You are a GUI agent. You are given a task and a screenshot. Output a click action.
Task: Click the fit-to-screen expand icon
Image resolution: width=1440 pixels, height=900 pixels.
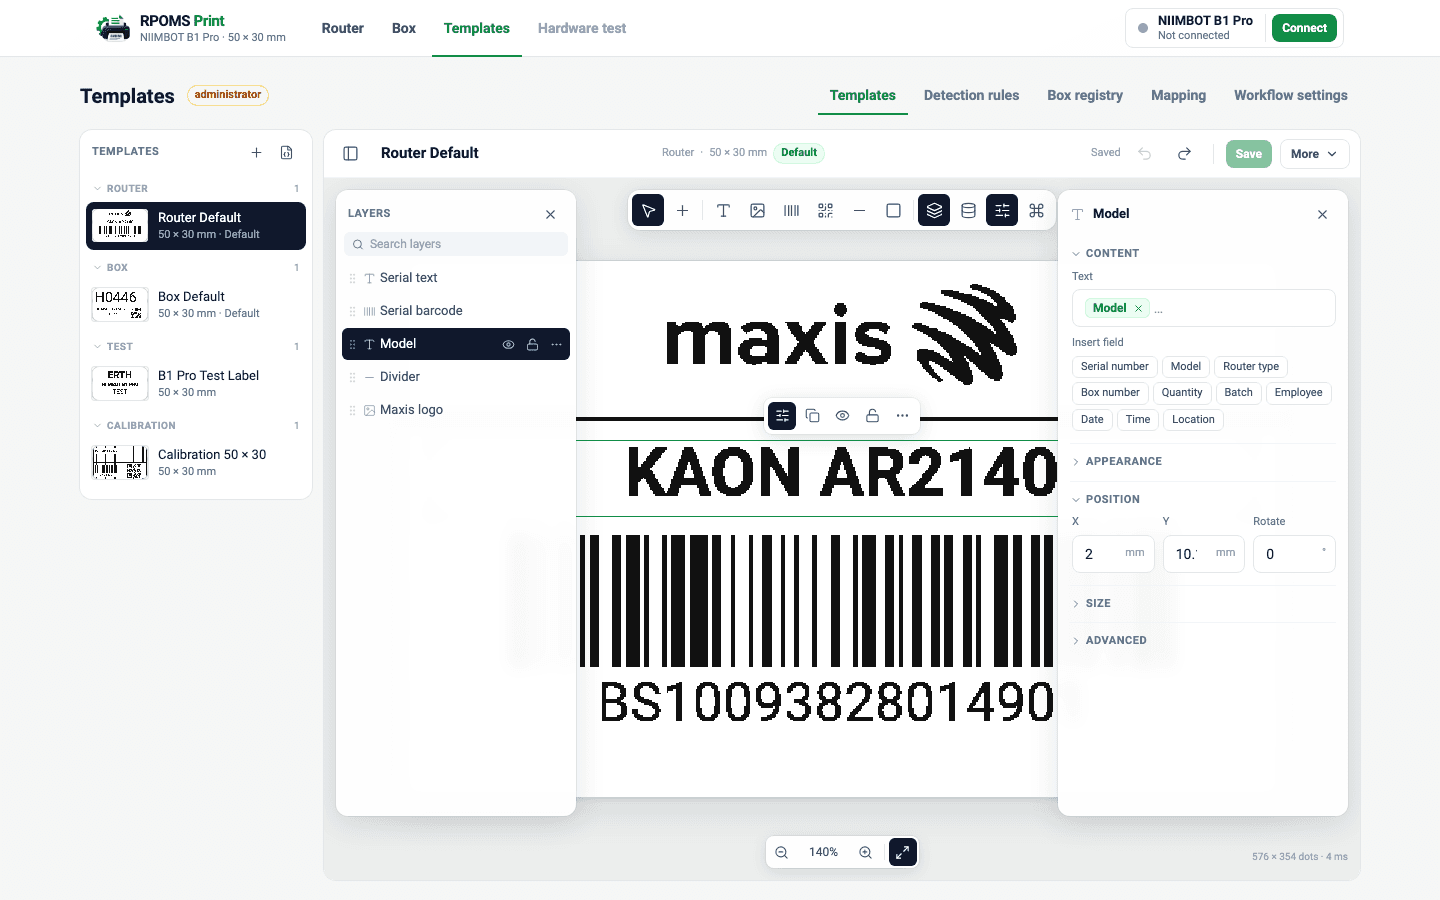(902, 852)
